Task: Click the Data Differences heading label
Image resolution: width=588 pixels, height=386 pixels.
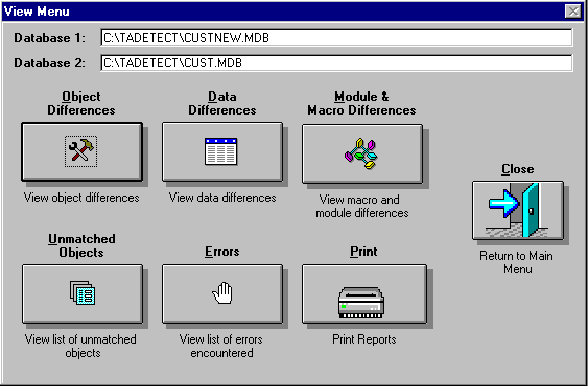Action: 222,103
